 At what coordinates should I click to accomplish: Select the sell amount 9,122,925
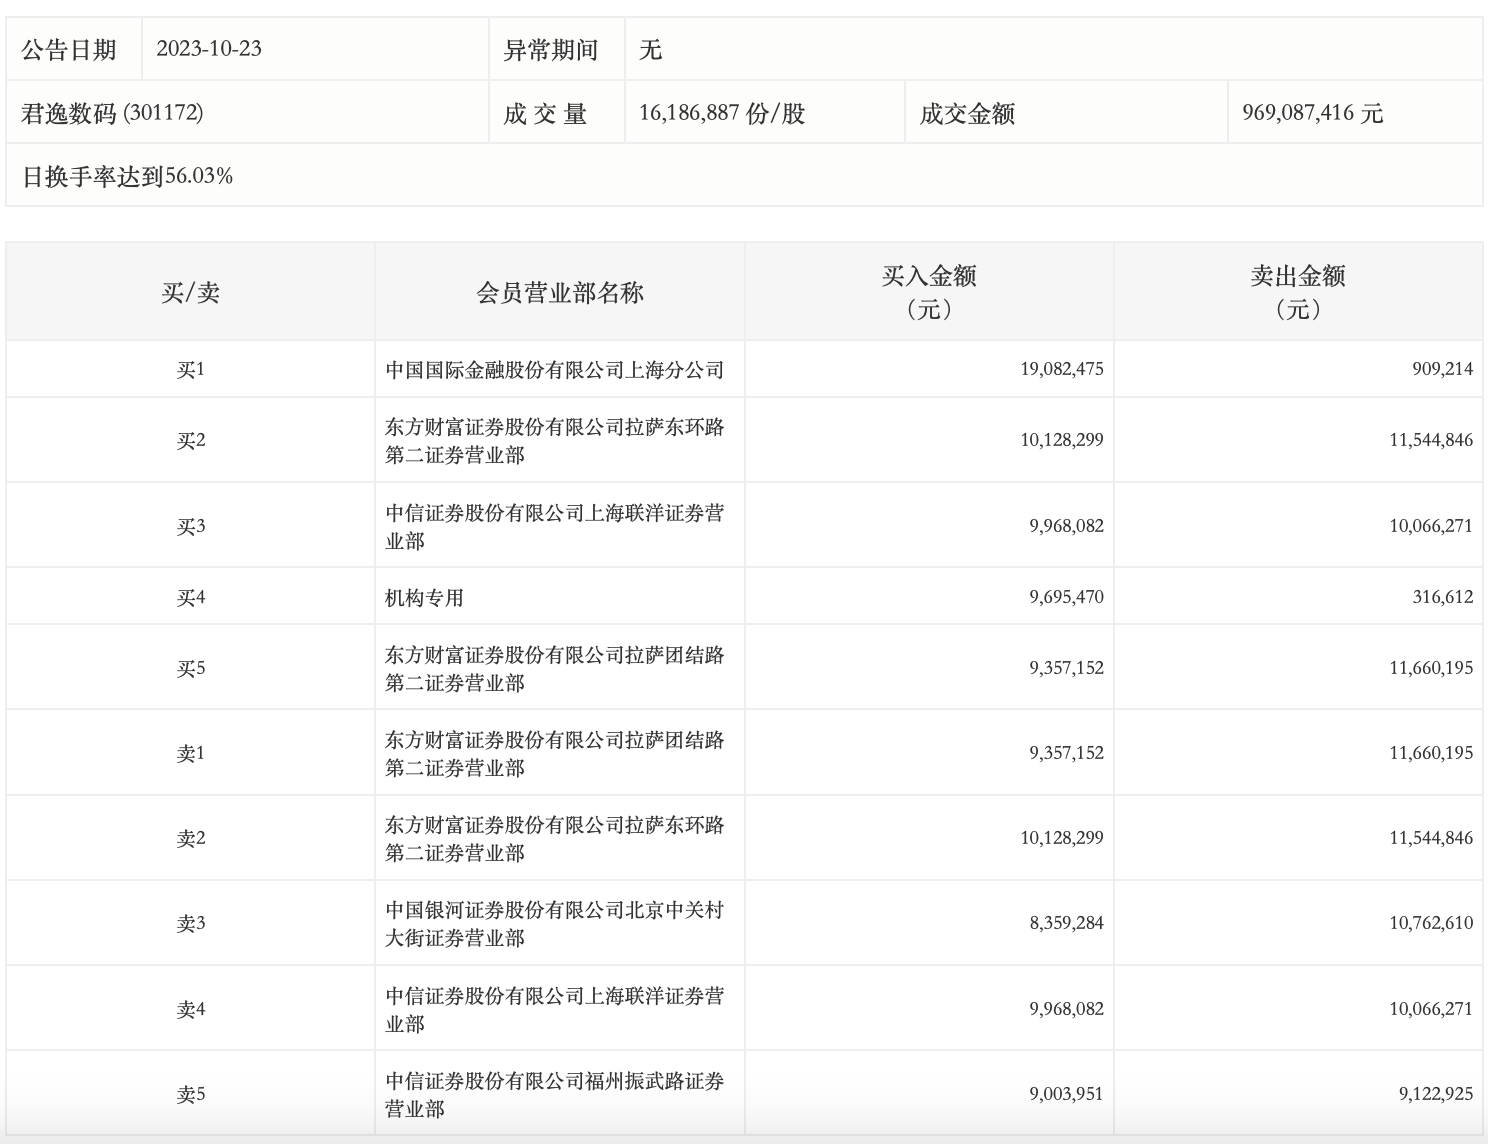1436,1094
